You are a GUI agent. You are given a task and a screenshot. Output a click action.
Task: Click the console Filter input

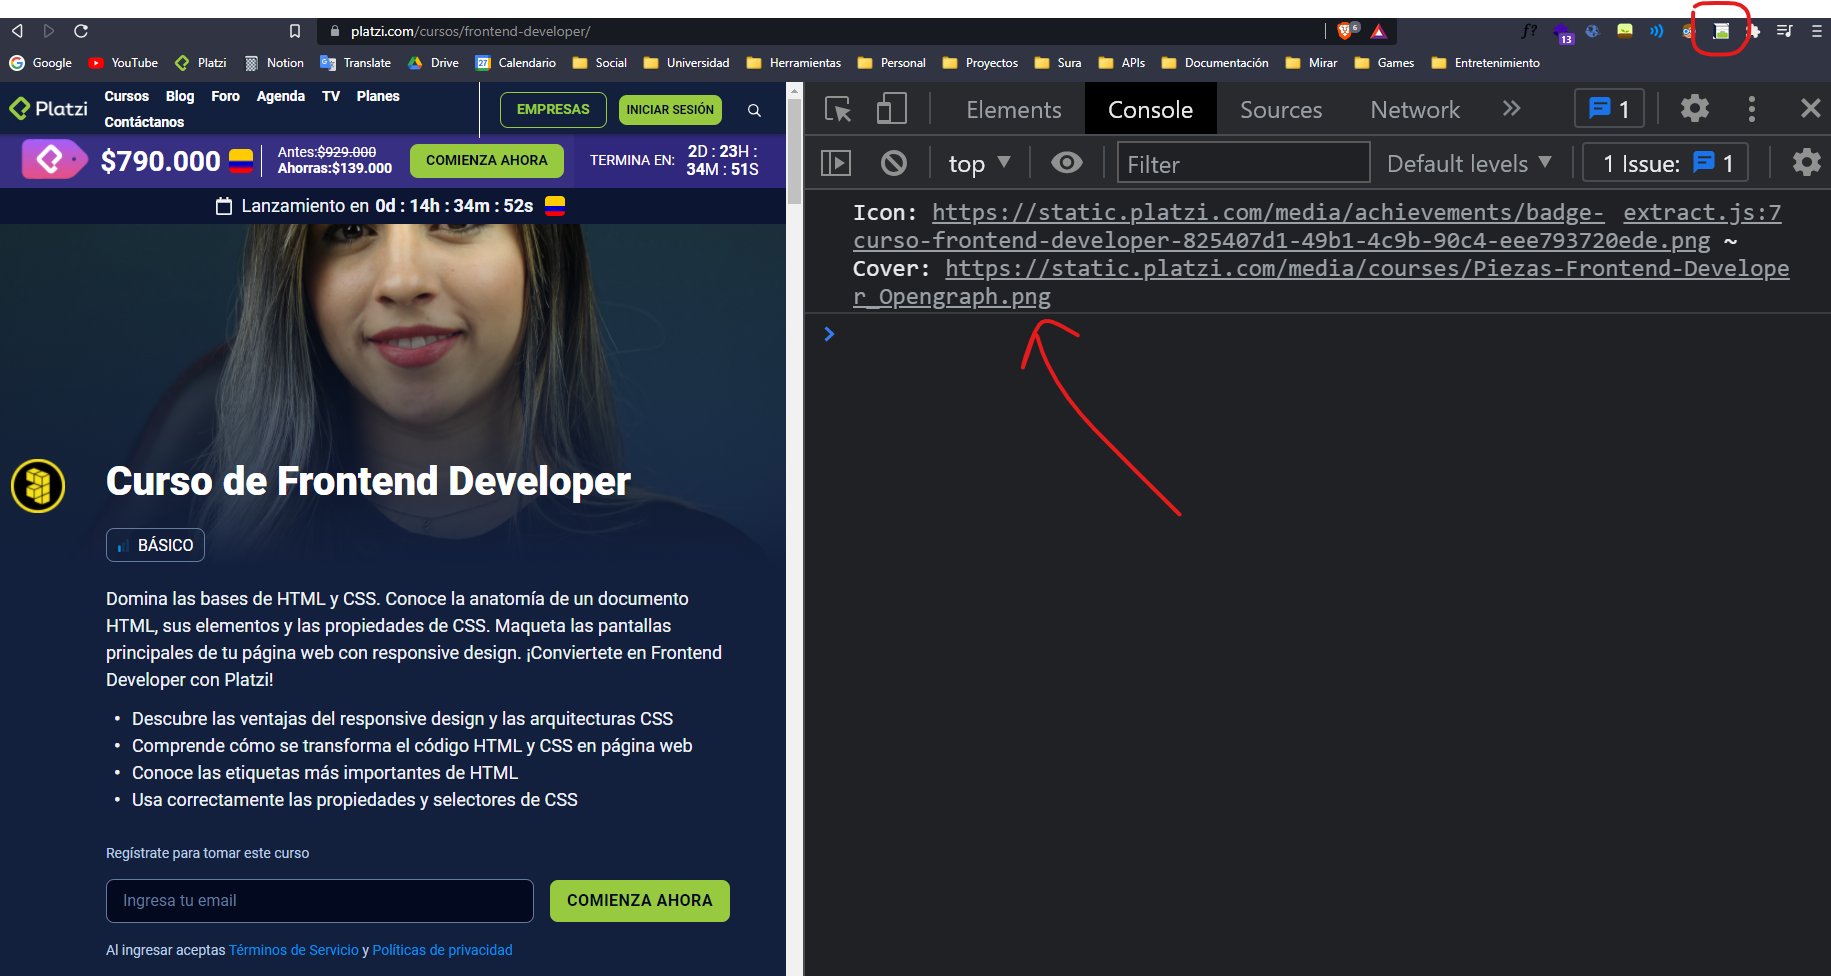(x=1243, y=162)
